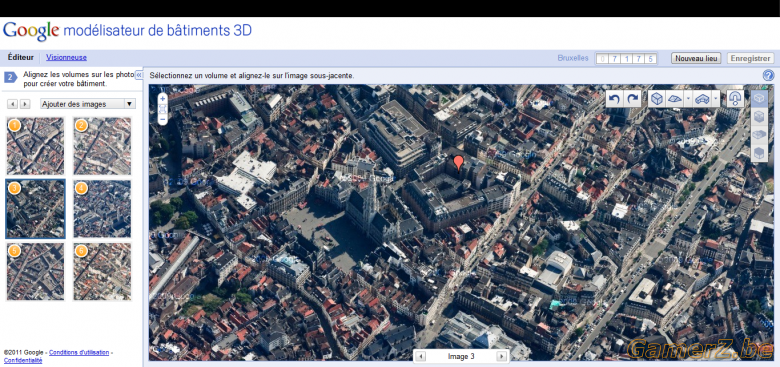Select thumbnail image 2

click(102, 146)
